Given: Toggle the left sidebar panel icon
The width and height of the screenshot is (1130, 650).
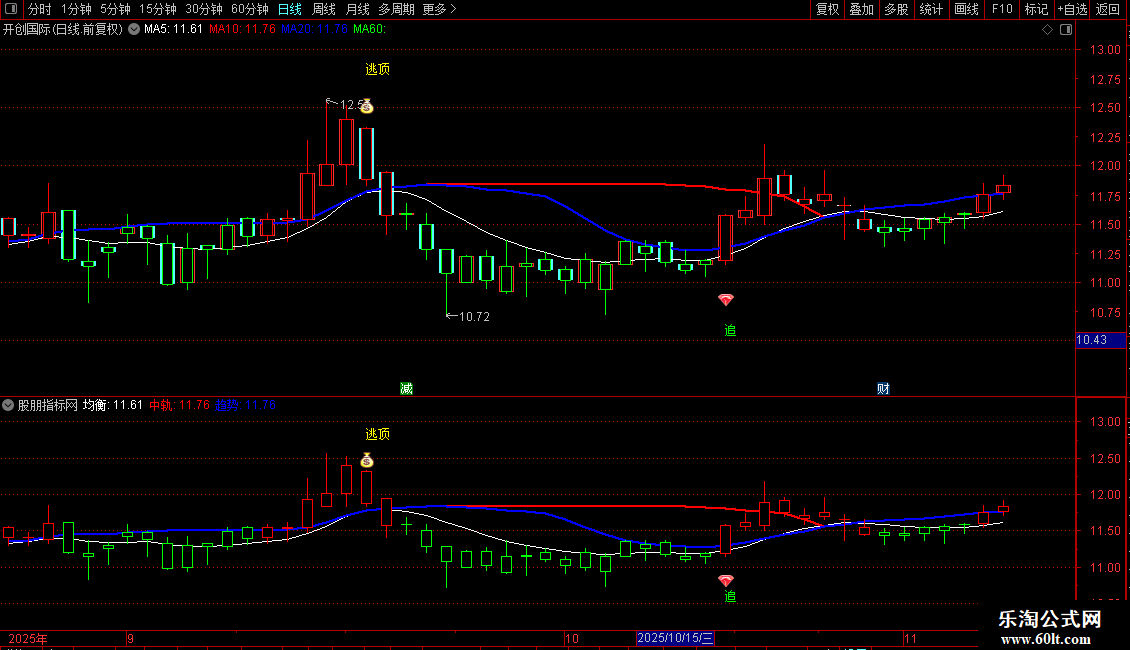Looking at the screenshot, I should 11,9.
